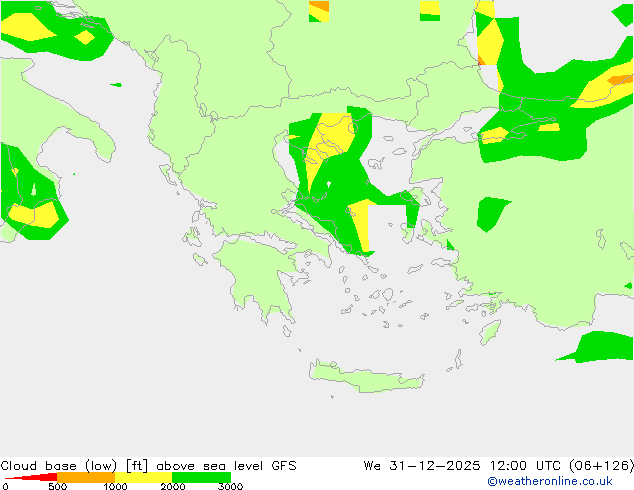
Task: Click the 'above sea level' text
Action: (x=211, y=466)
